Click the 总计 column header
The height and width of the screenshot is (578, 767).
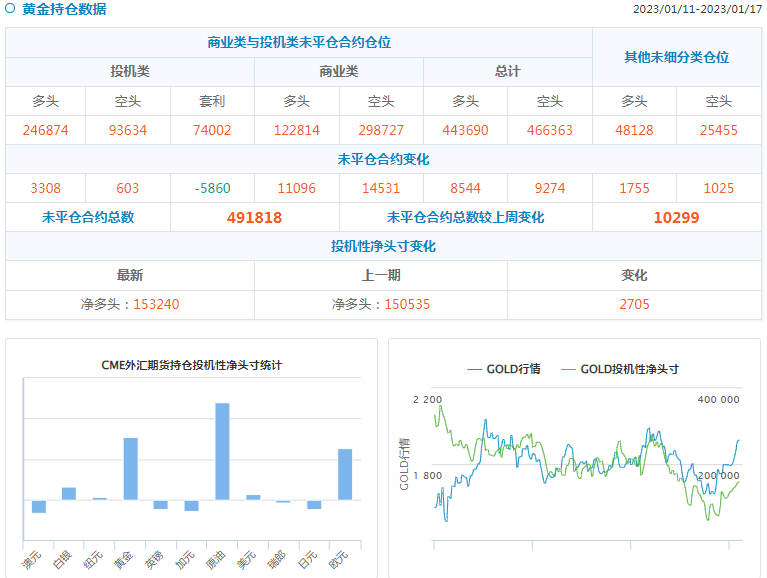click(x=508, y=72)
